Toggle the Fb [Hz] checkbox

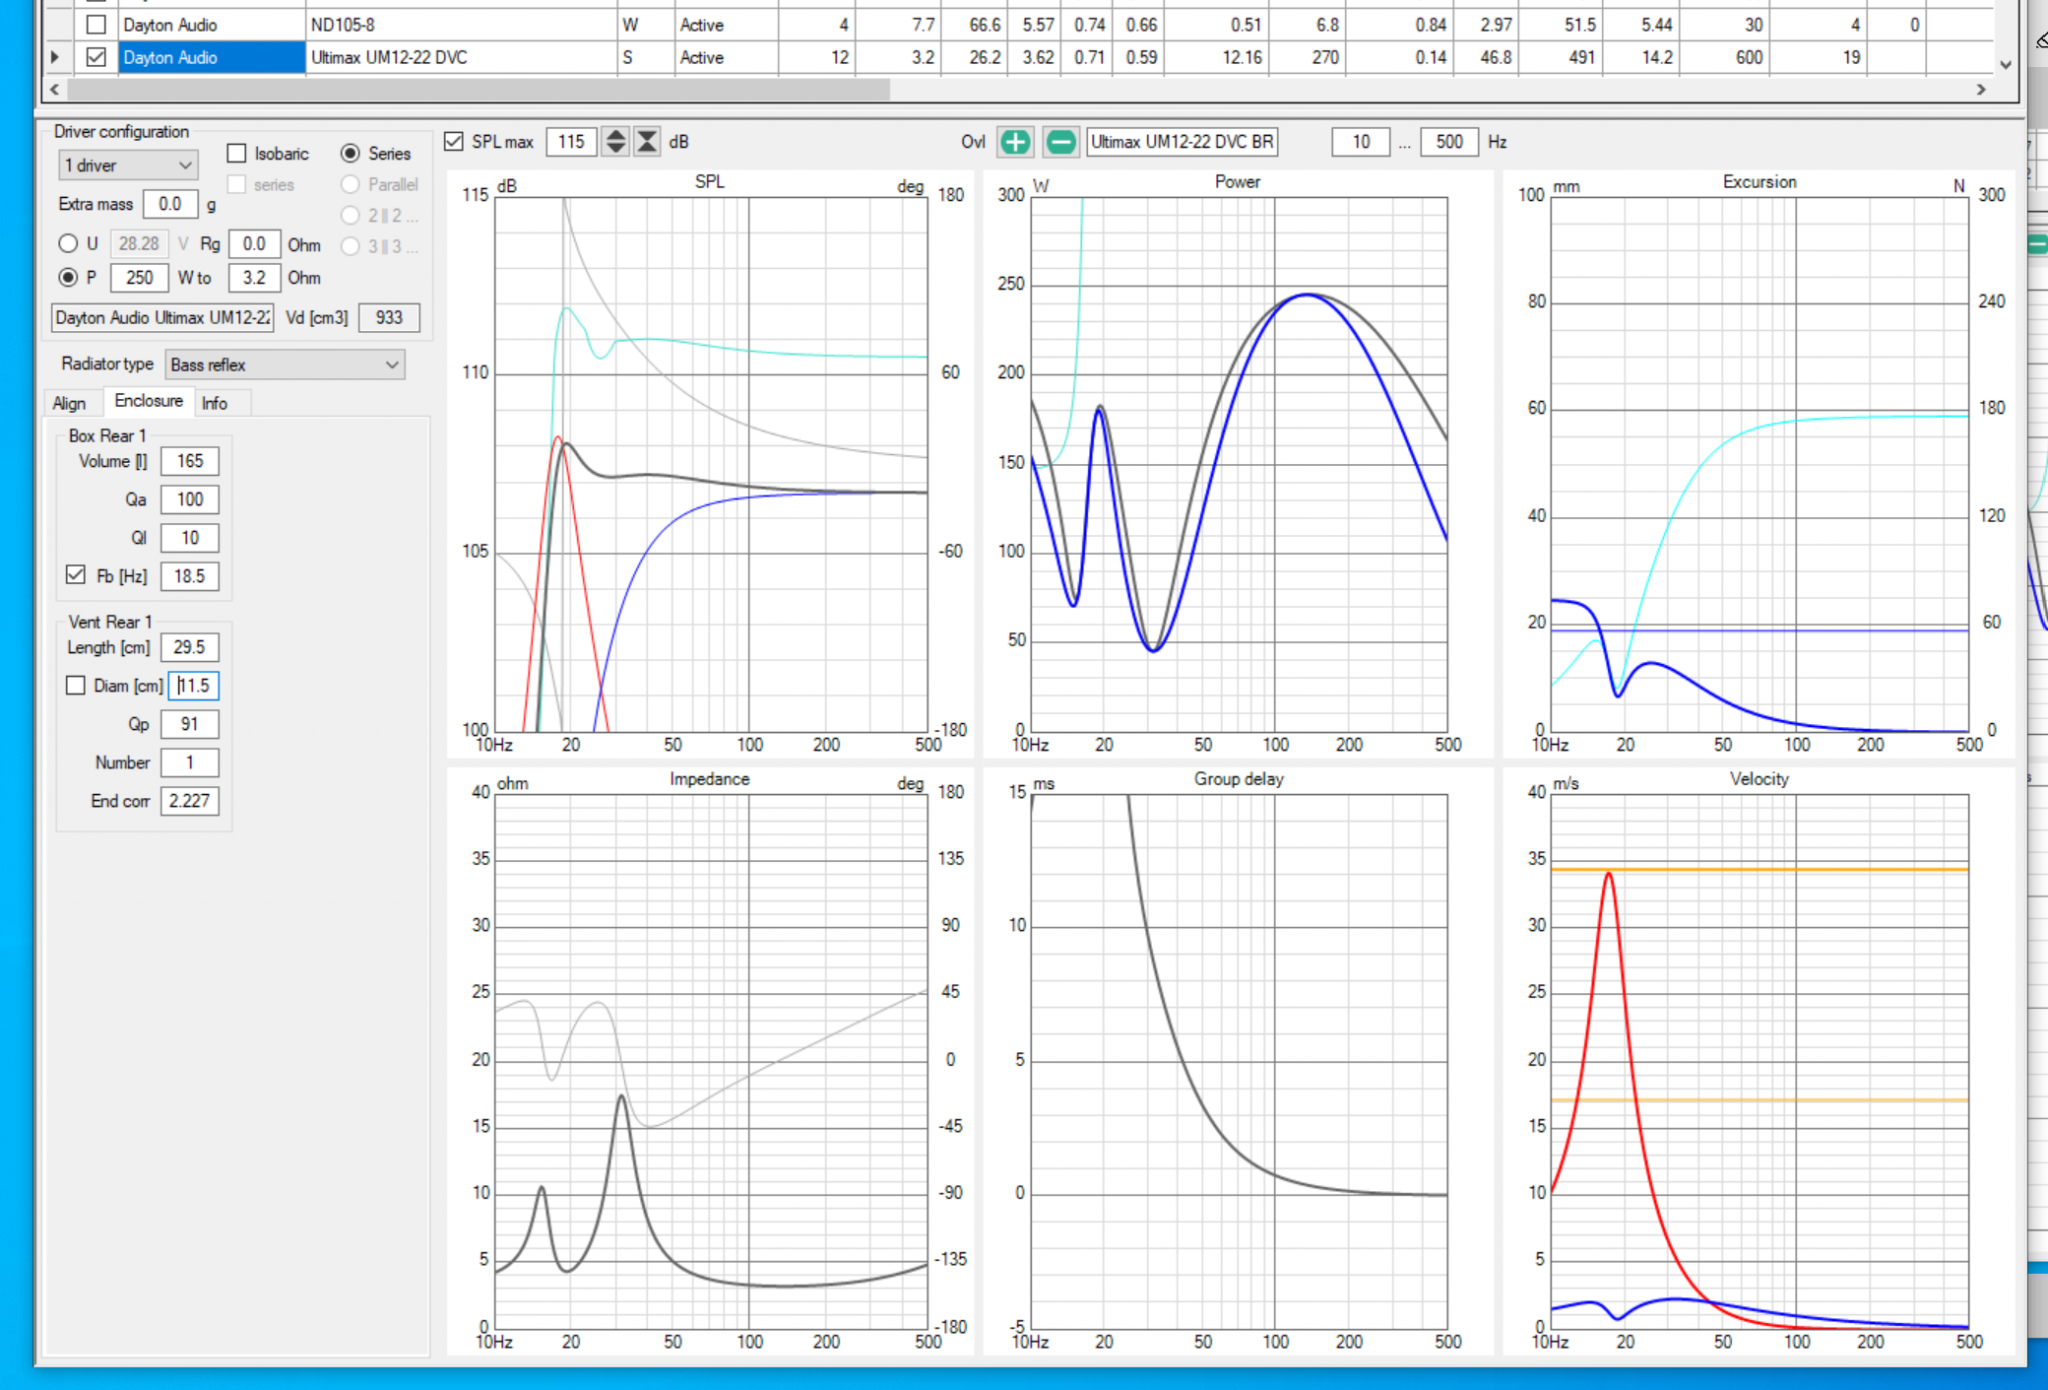tap(76, 575)
